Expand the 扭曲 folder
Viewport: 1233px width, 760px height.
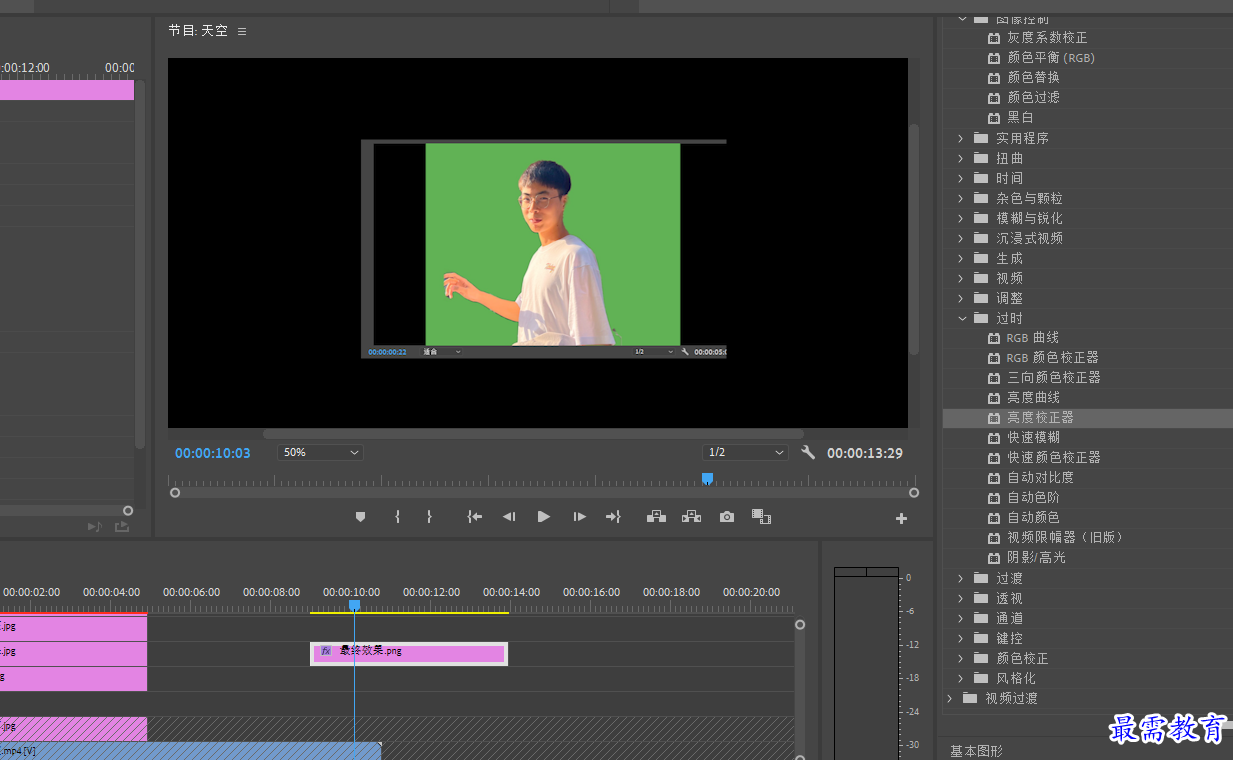[x=961, y=158]
